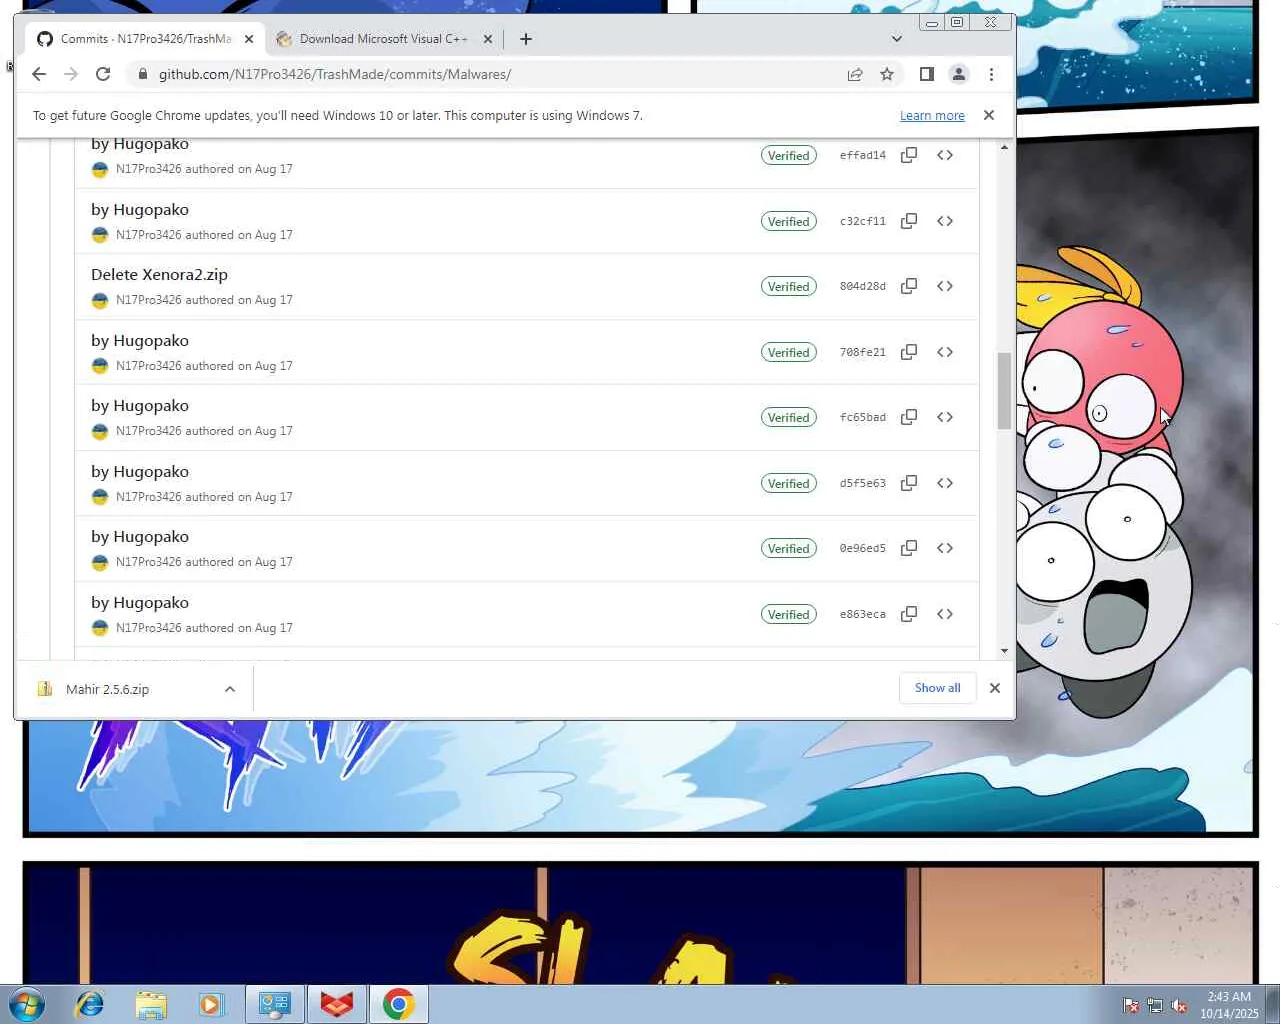Show Verified signature for commit d5f5e63
1280x1024 pixels.
tap(789, 483)
